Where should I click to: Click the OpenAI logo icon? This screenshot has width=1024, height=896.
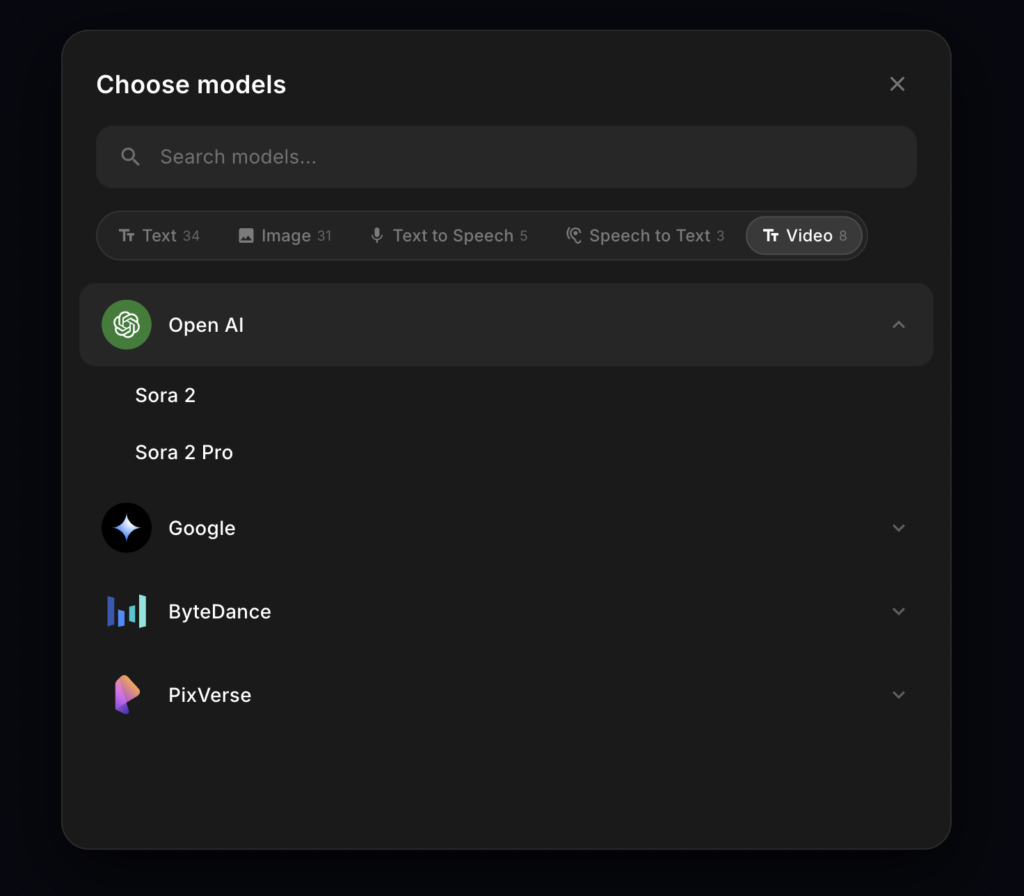coord(127,325)
